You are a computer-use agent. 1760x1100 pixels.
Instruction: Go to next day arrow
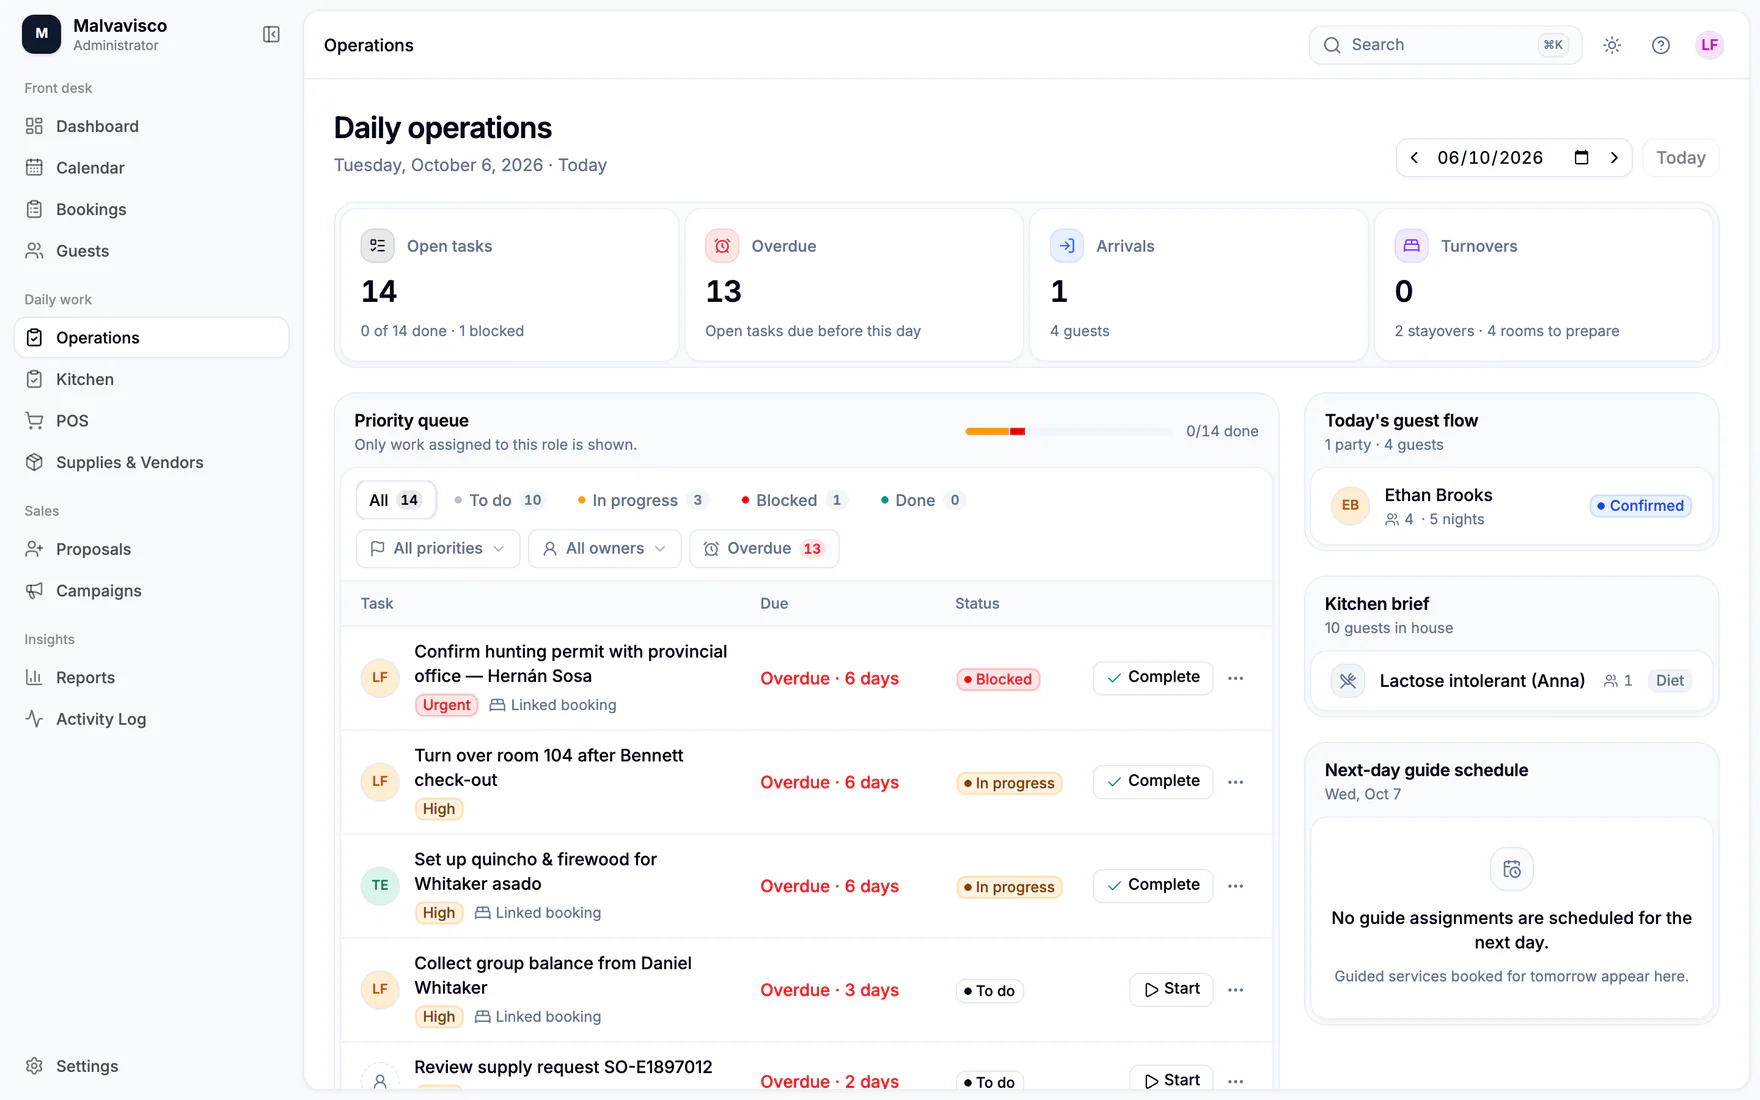(x=1614, y=158)
